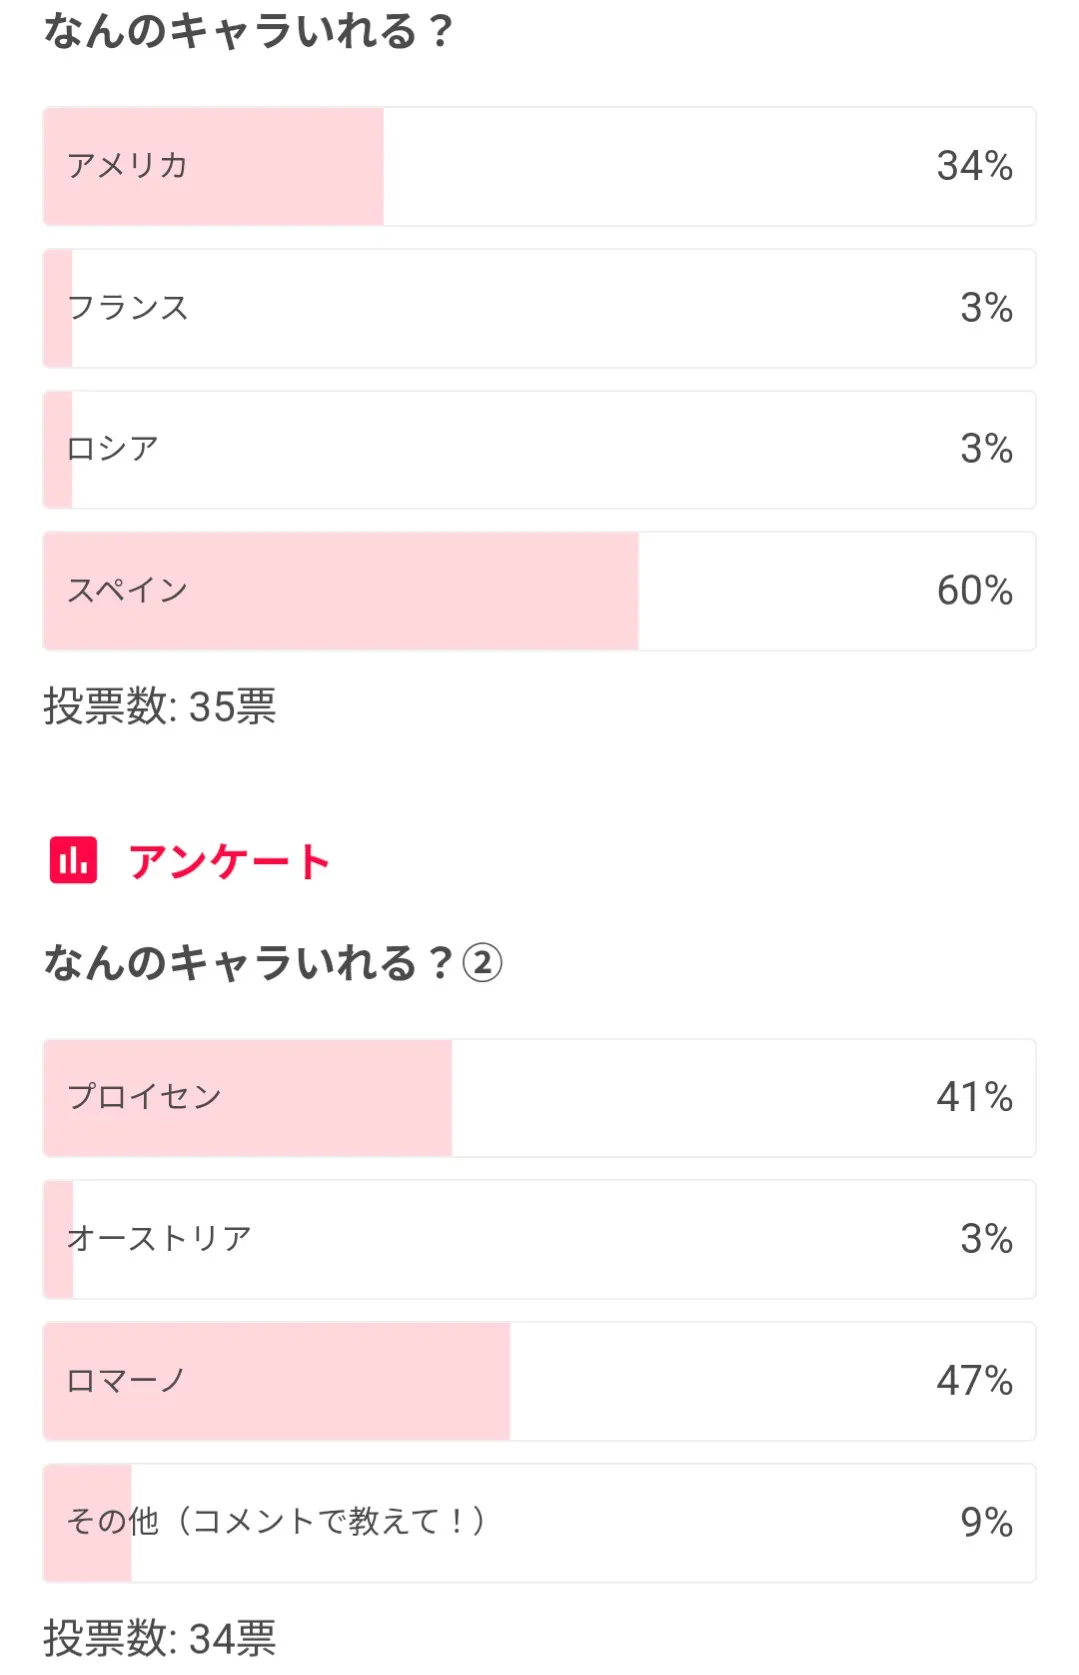Click the 47% result for ロマーノ
Viewport: 1079px width, 1675px height.
pos(974,1381)
